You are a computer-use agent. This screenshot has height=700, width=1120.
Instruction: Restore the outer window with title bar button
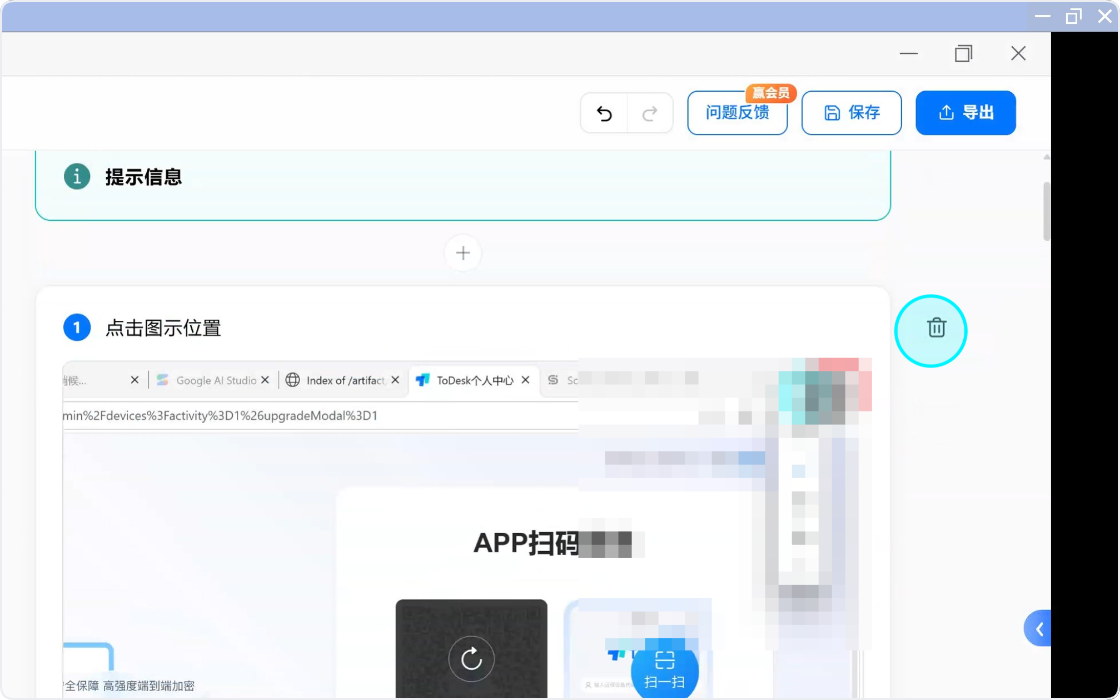[x=1074, y=16]
